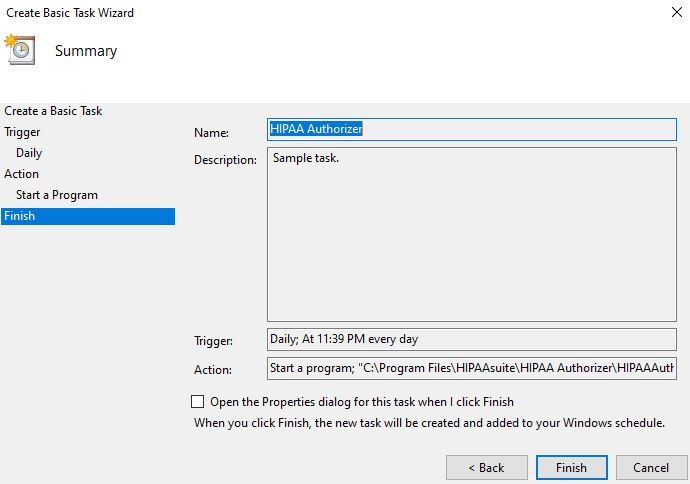Click the Name field with HIPAA Authorizer
The width and height of the screenshot is (690, 484).
(472, 129)
